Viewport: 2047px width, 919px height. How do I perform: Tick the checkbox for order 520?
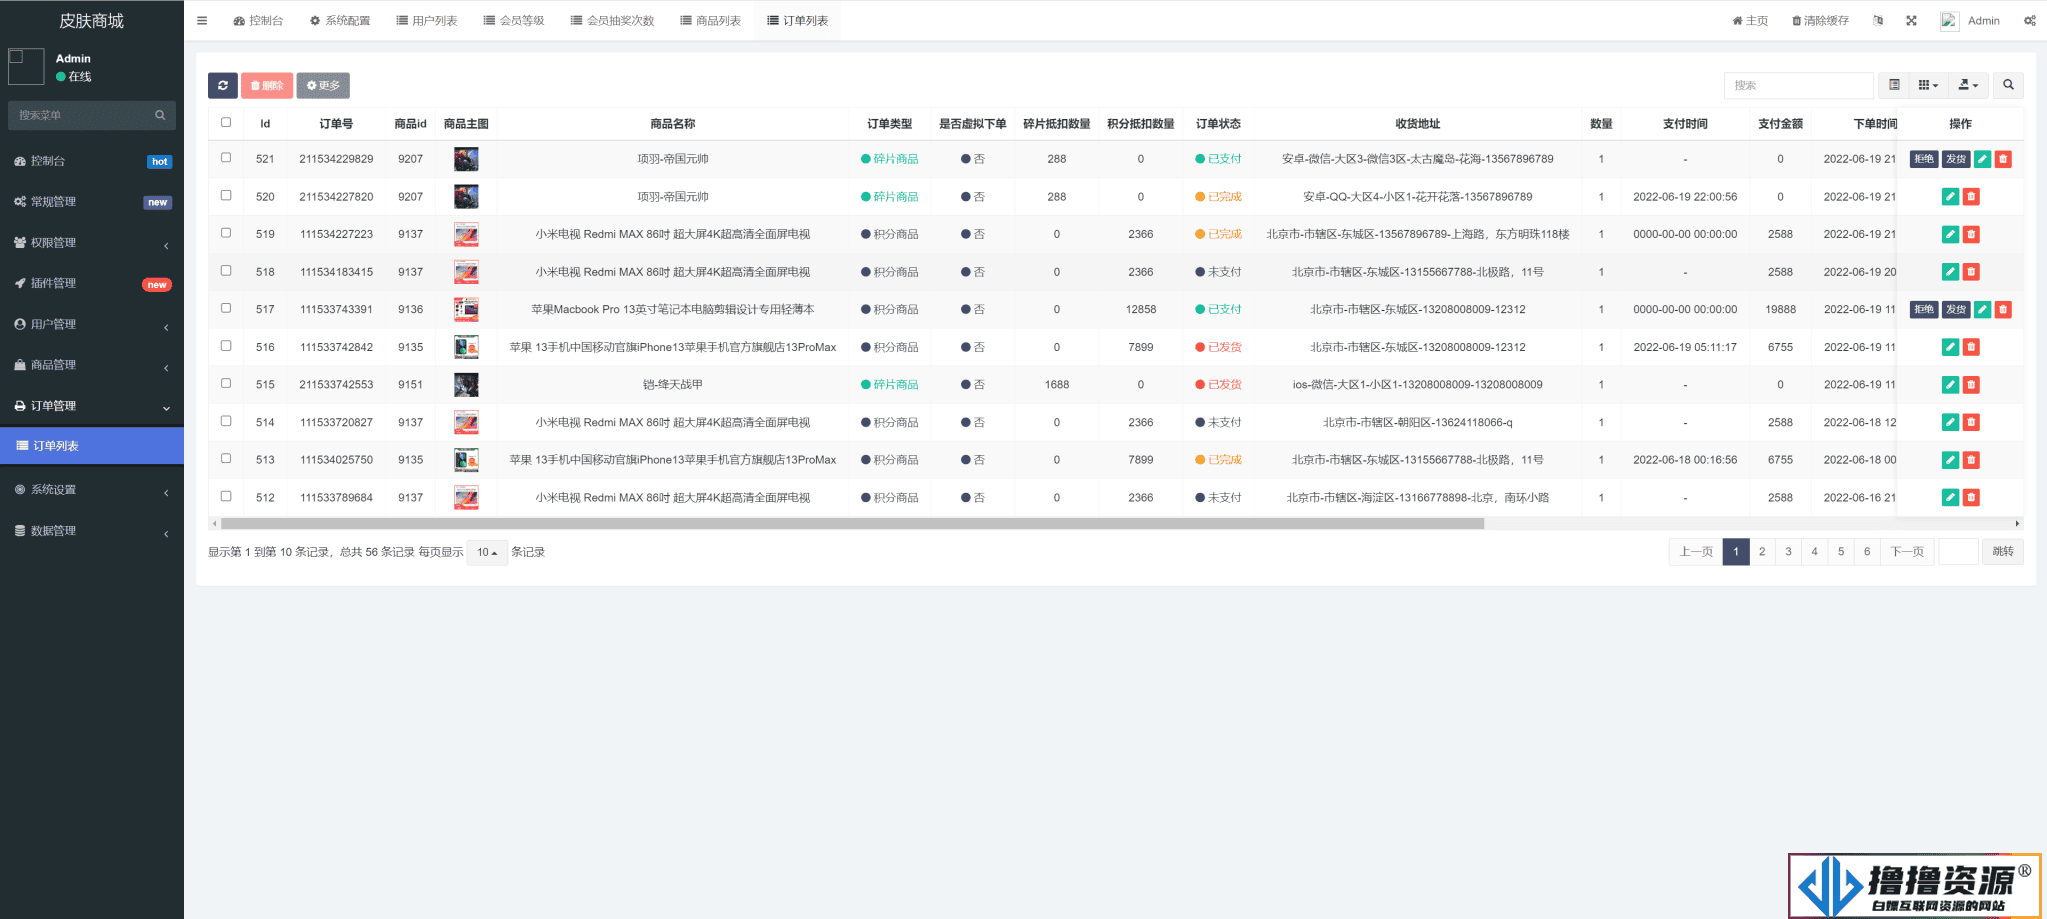226,195
